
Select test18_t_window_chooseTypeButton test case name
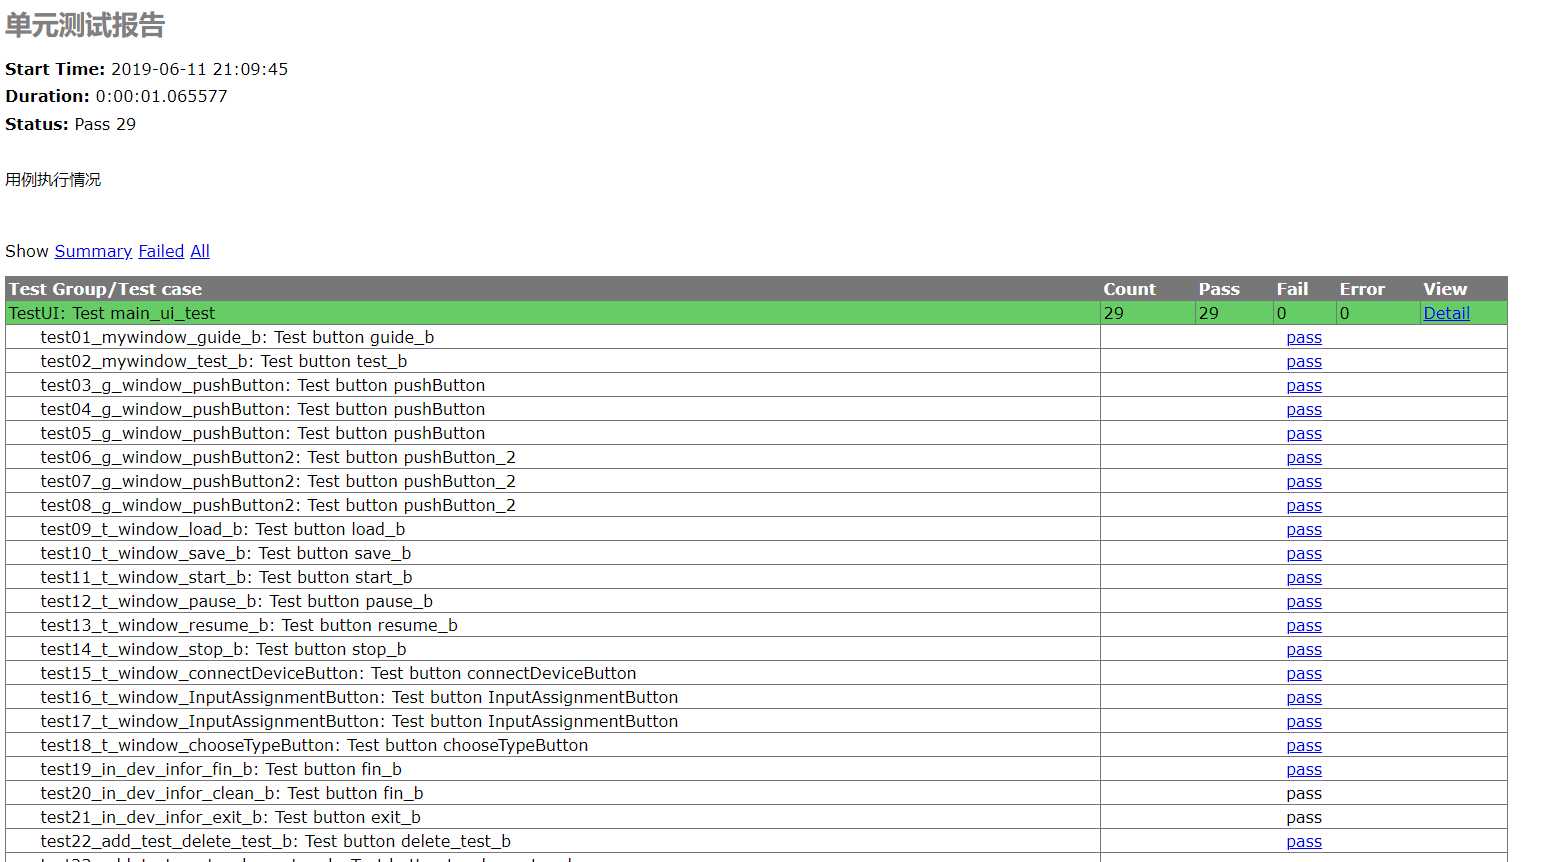coord(314,745)
